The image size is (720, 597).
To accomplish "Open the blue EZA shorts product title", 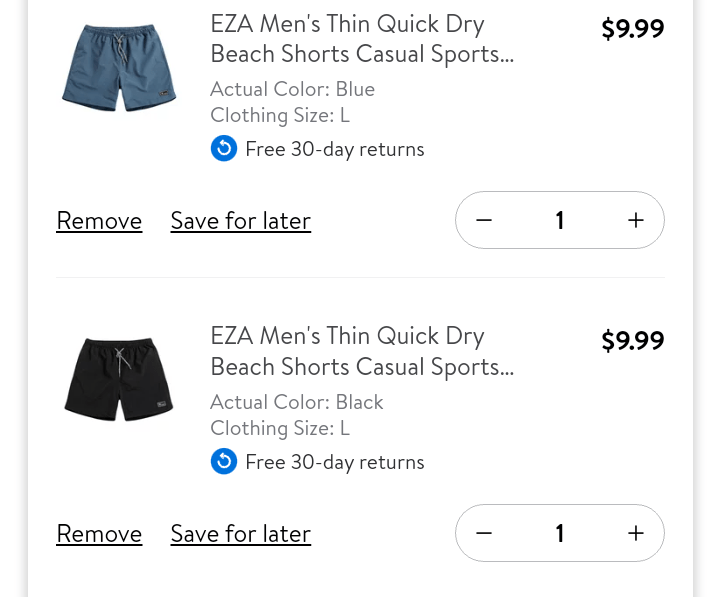I will point(361,39).
